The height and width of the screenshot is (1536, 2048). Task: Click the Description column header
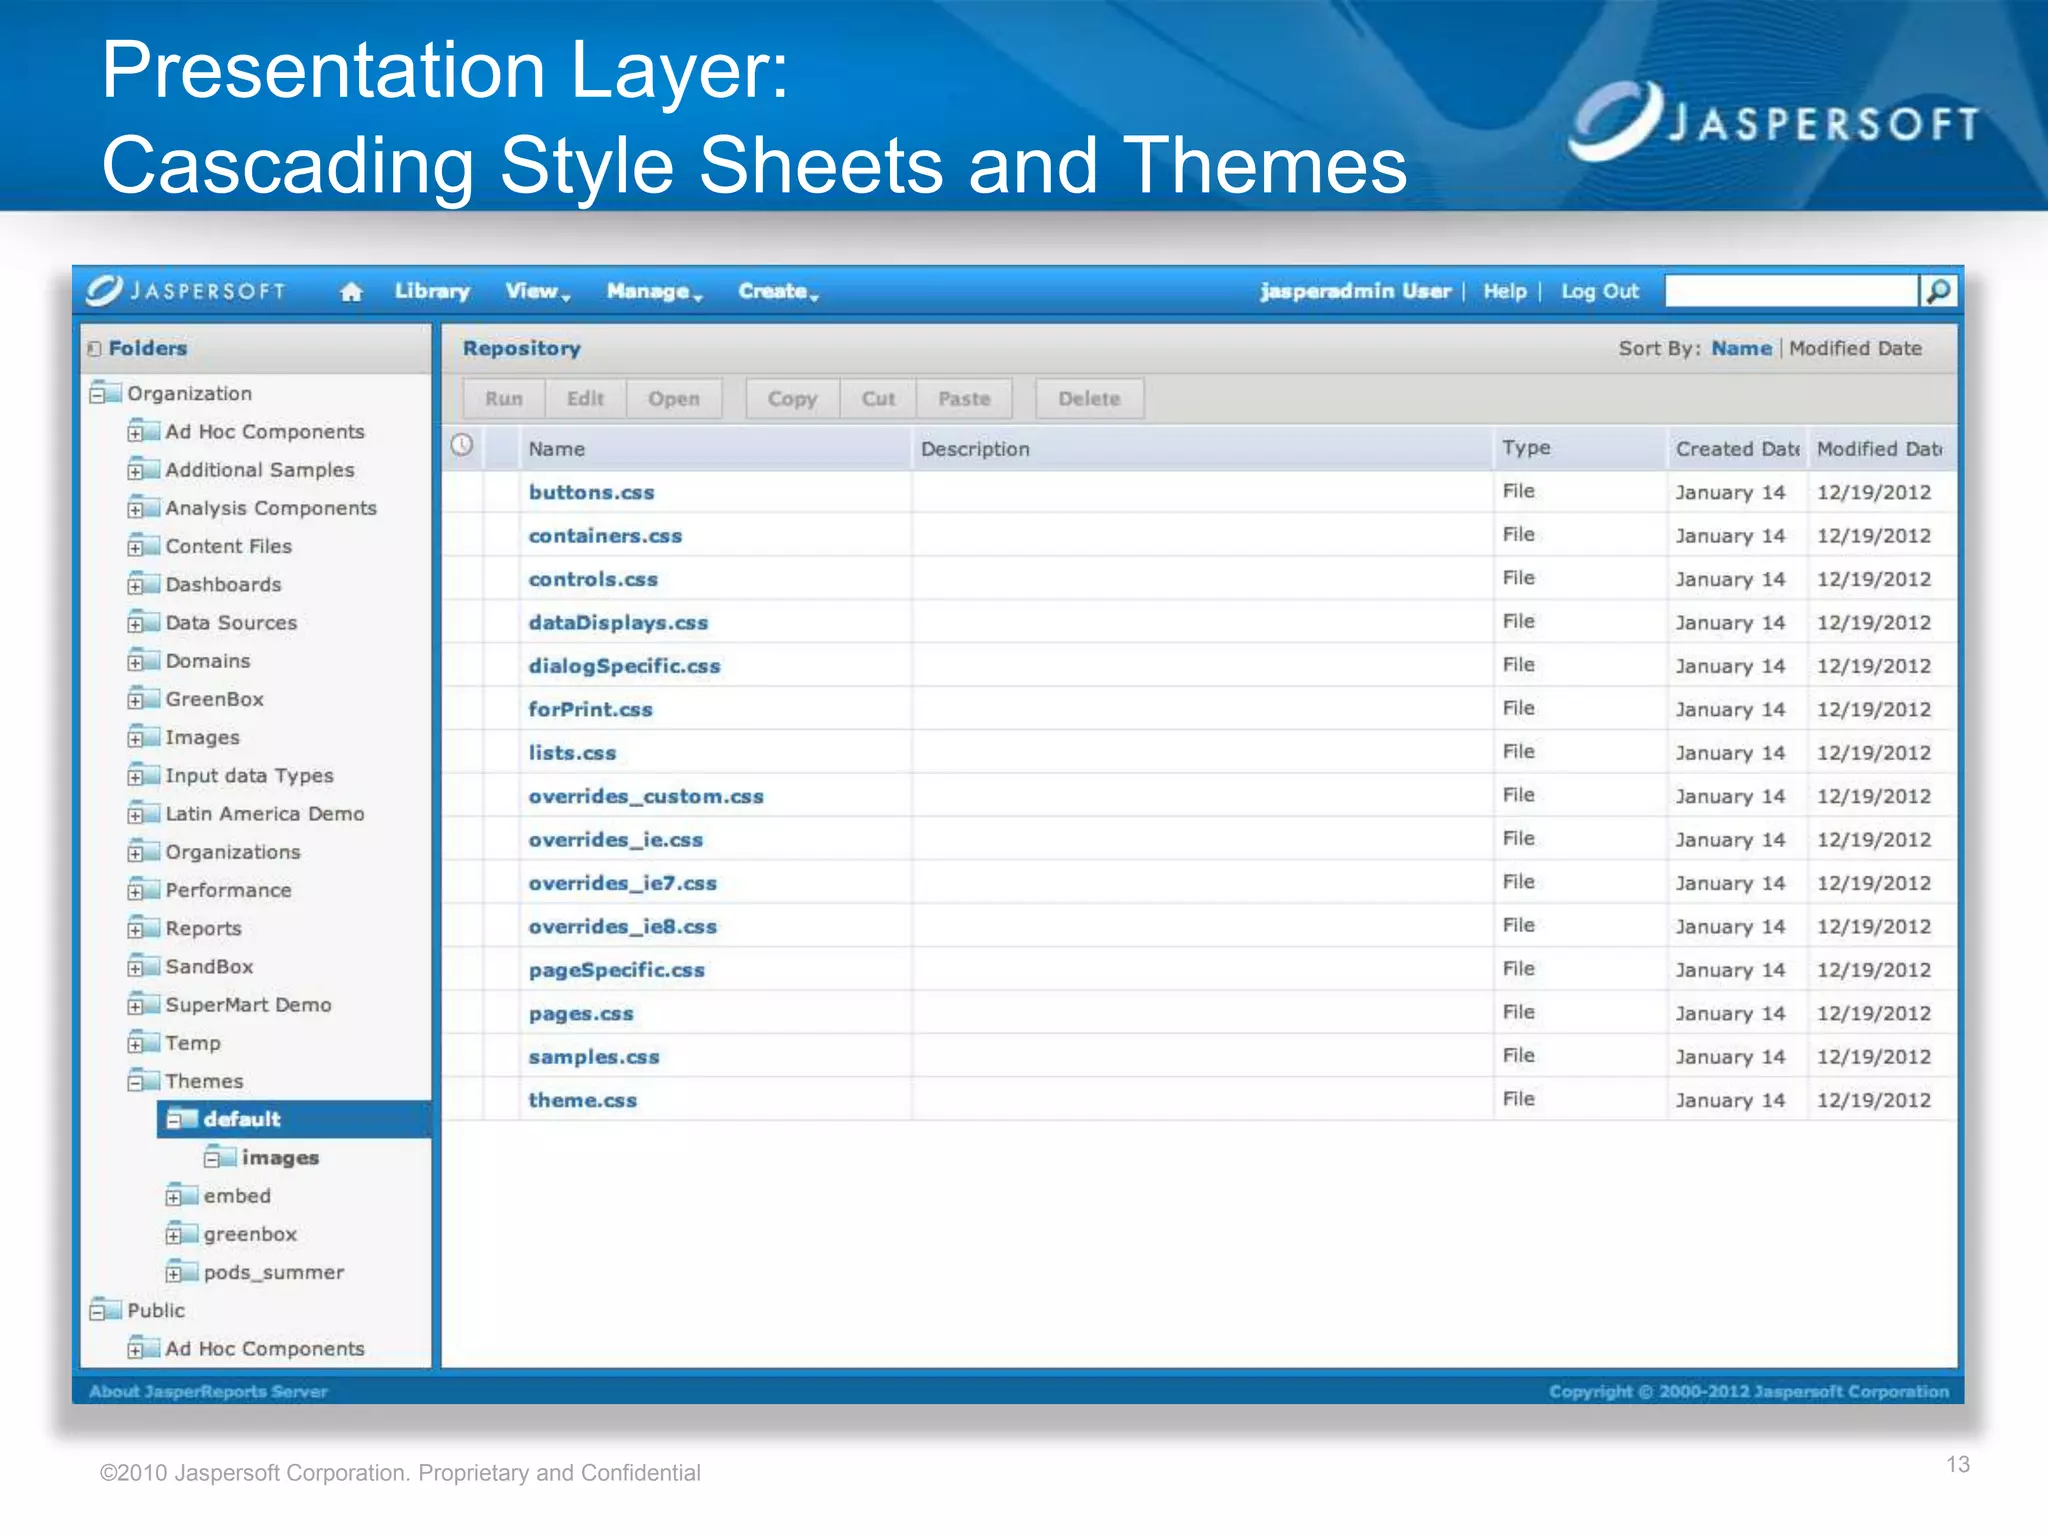[975, 449]
